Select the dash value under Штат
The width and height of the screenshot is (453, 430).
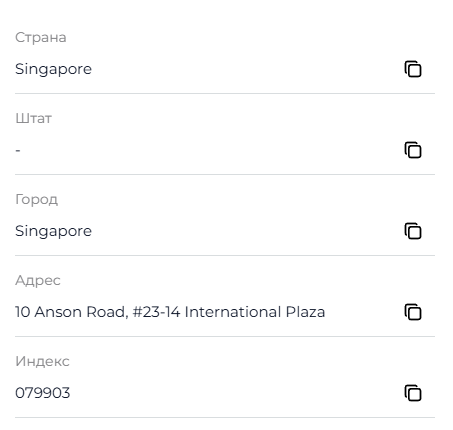tap(18, 150)
